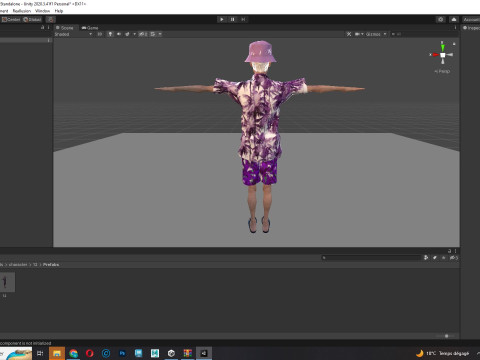Click the green Y axis on orientation gizmo
The width and height of the screenshot is (480, 360).
pos(442,47)
